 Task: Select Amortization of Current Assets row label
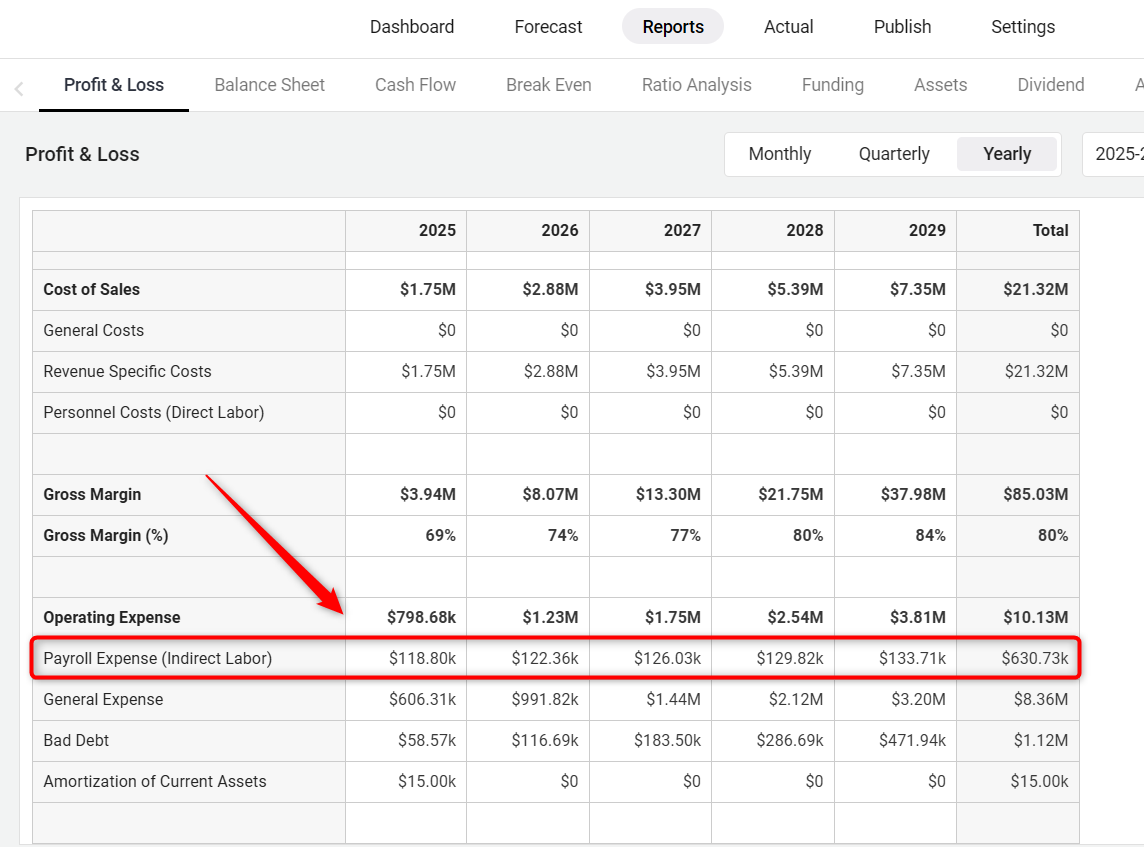tap(155, 781)
